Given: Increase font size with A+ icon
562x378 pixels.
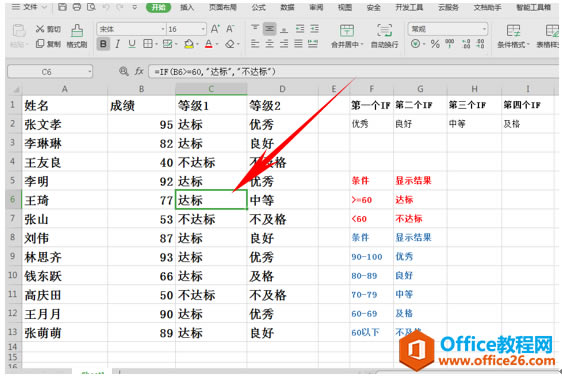Looking at the screenshot, I should pyautogui.click(x=215, y=29).
